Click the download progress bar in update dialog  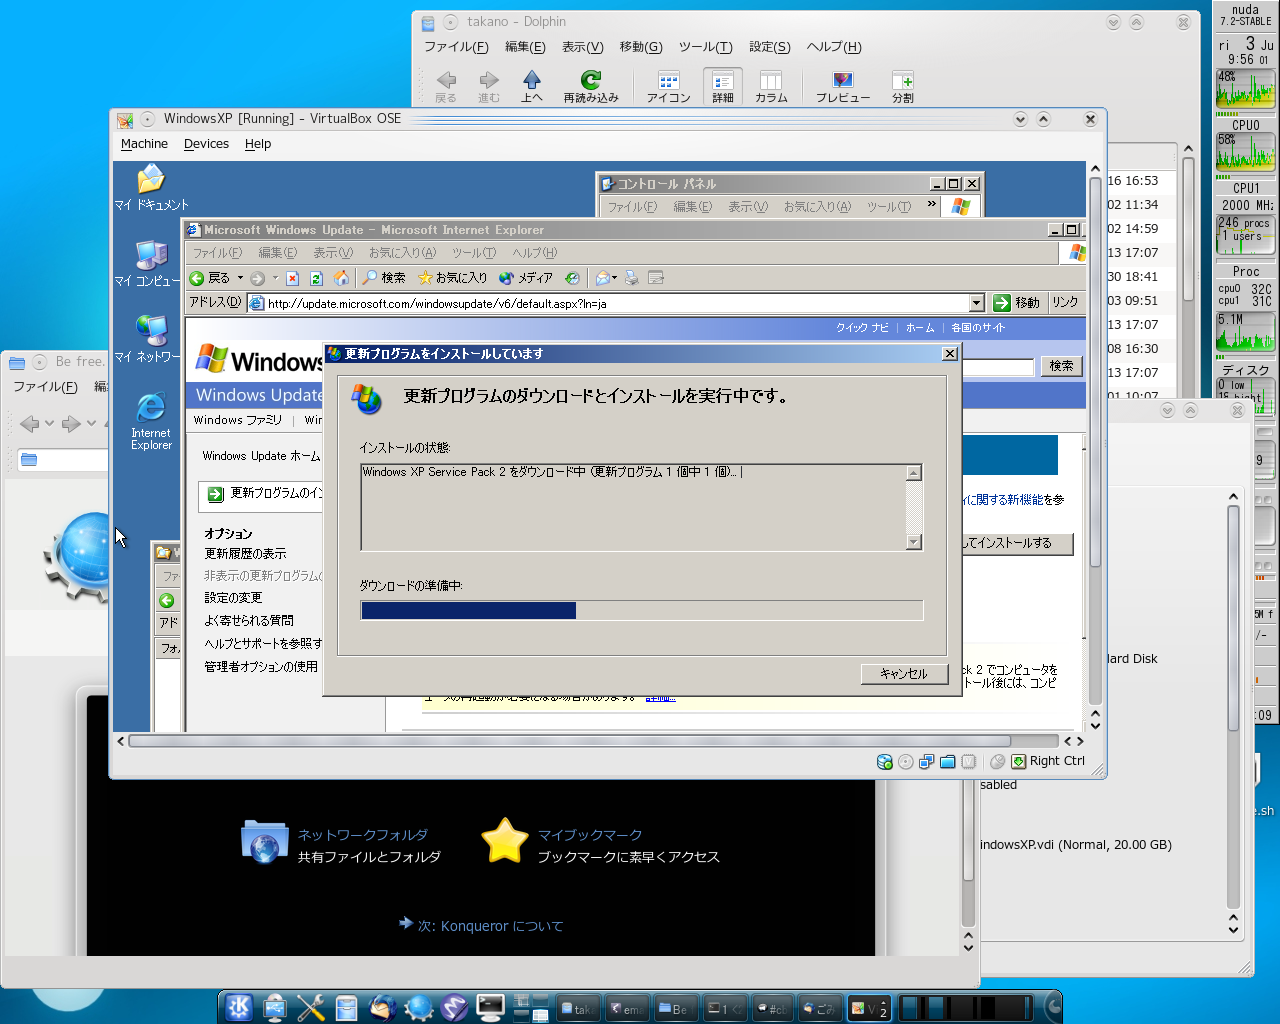[642, 611]
